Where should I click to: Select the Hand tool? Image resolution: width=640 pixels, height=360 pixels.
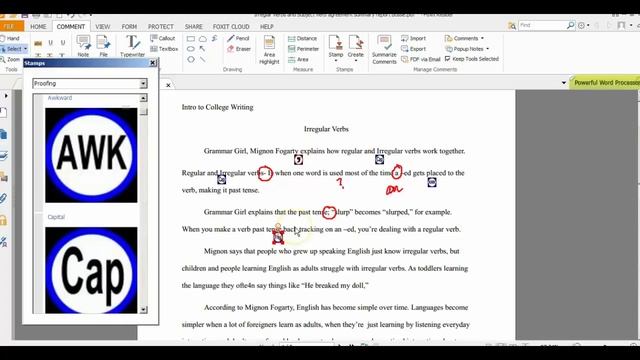click(x=10, y=38)
